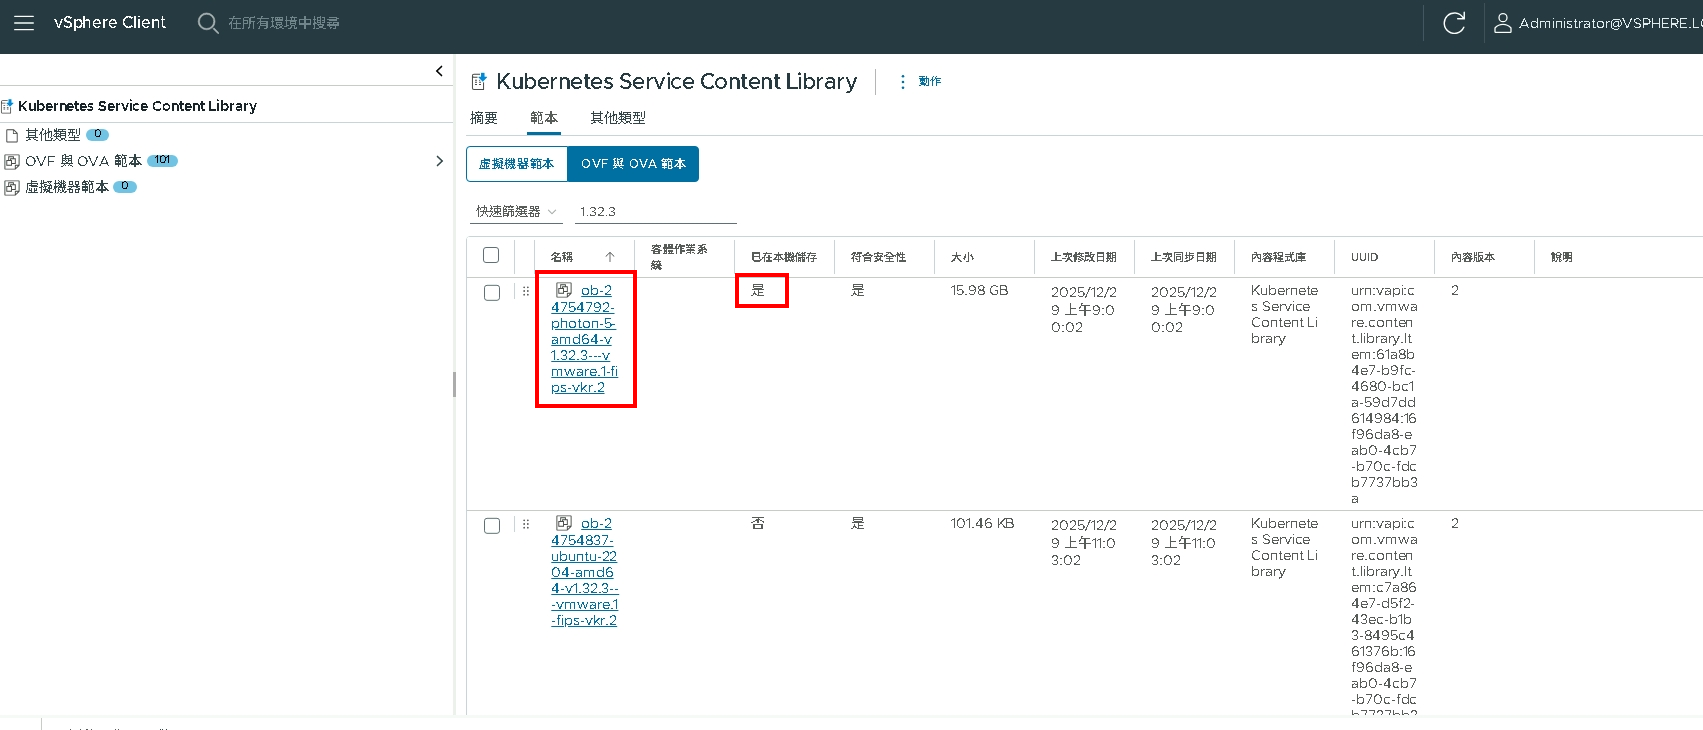Image resolution: width=1703 pixels, height=730 pixels.
Task: Open the ubuntu-2204 v1.32.3 template link
Action: (585, 572)
